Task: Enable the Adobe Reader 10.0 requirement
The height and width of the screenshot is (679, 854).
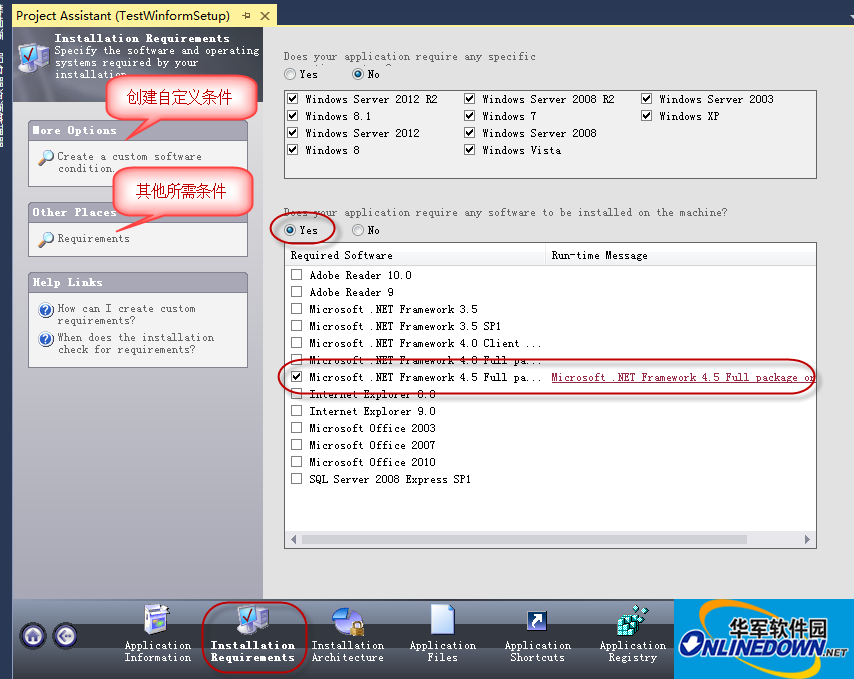Action: (x=297, y=275)
